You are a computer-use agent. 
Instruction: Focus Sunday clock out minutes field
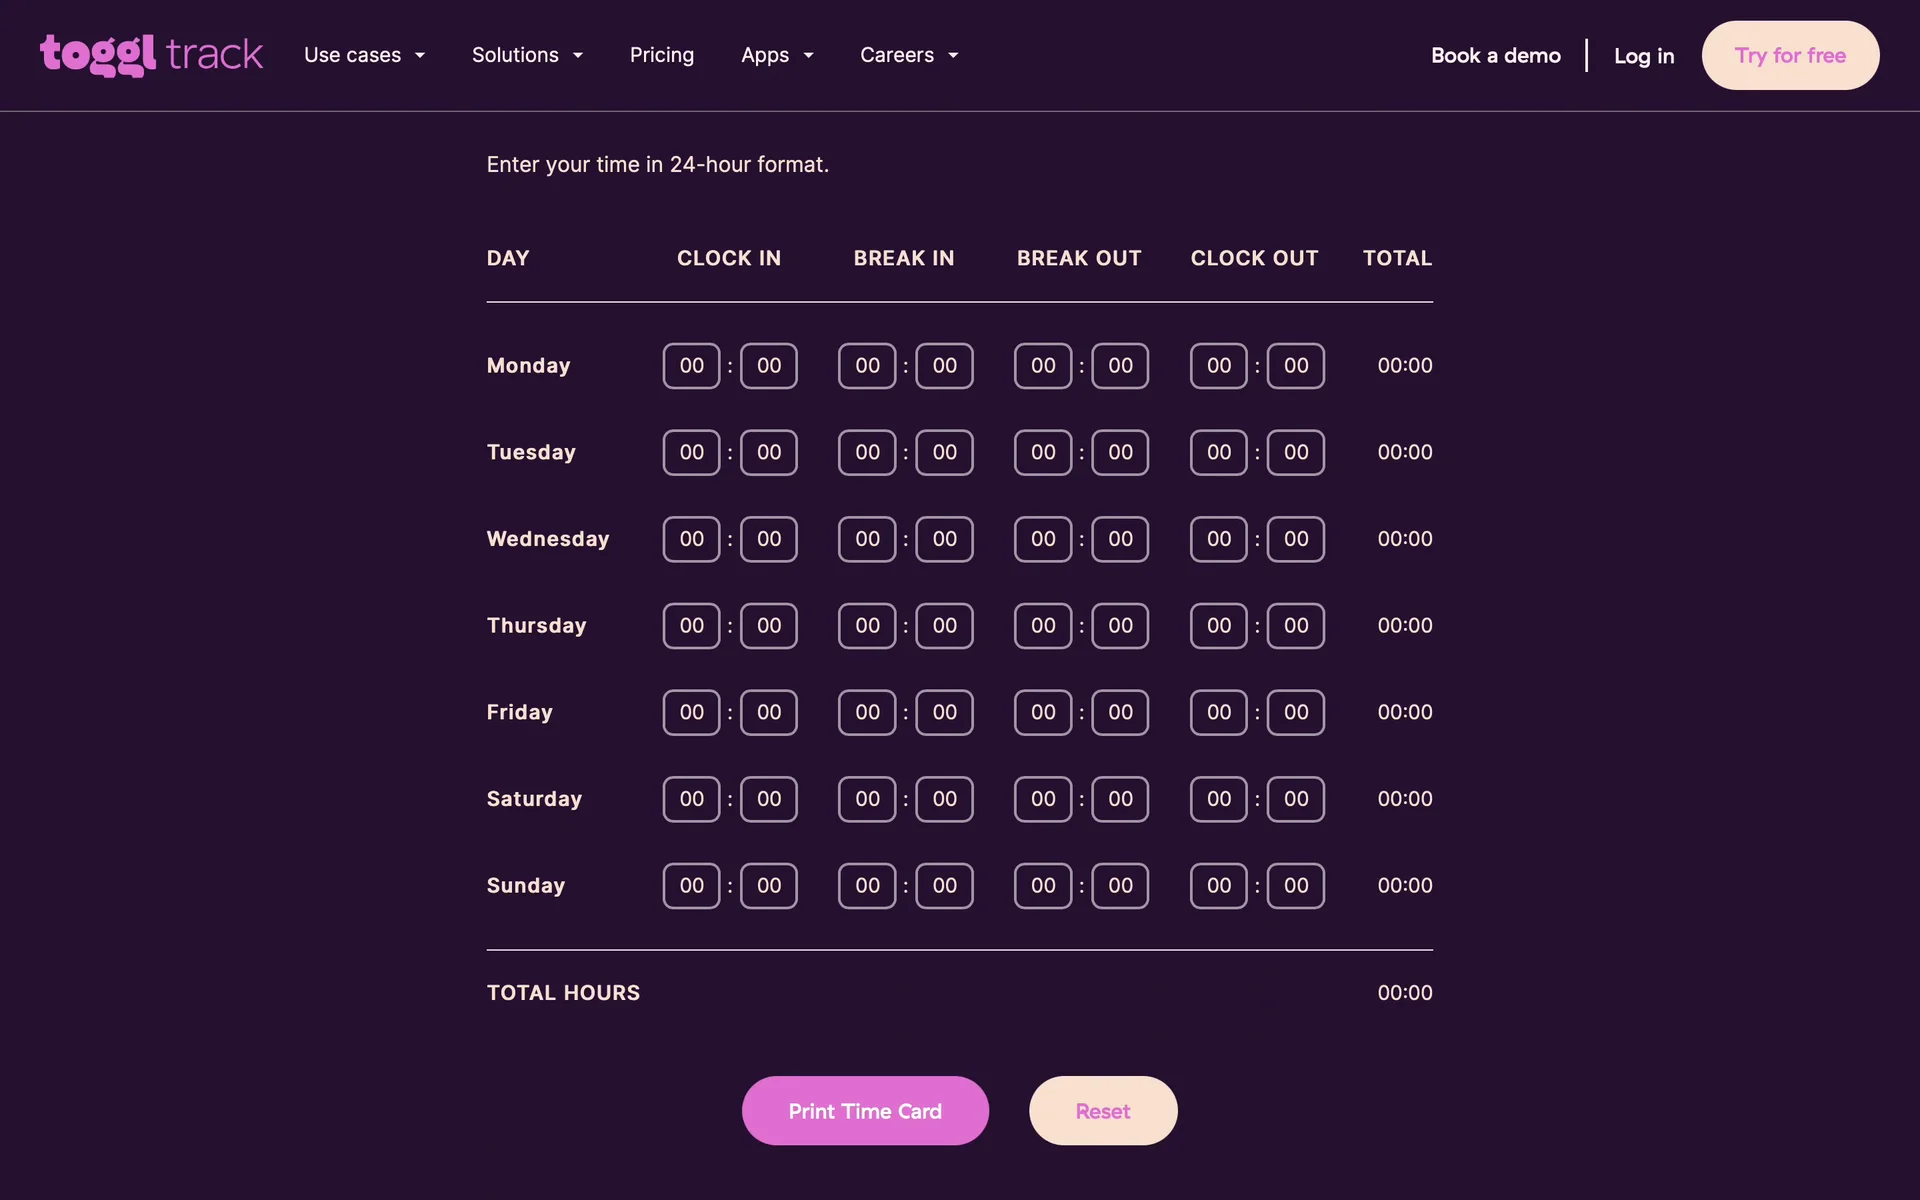1296,886
